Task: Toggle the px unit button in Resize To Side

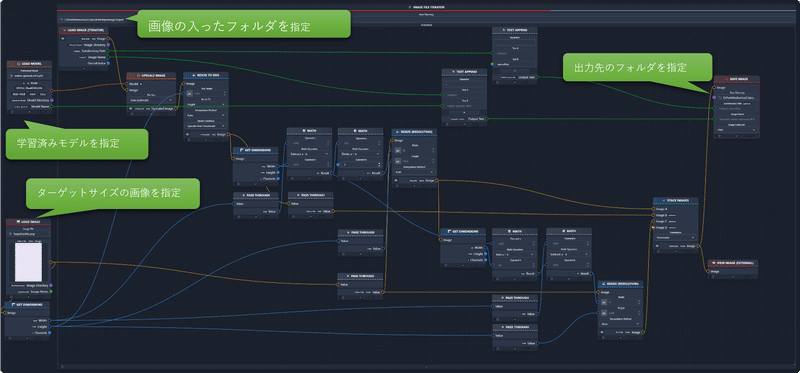Action: pos(189,94)
